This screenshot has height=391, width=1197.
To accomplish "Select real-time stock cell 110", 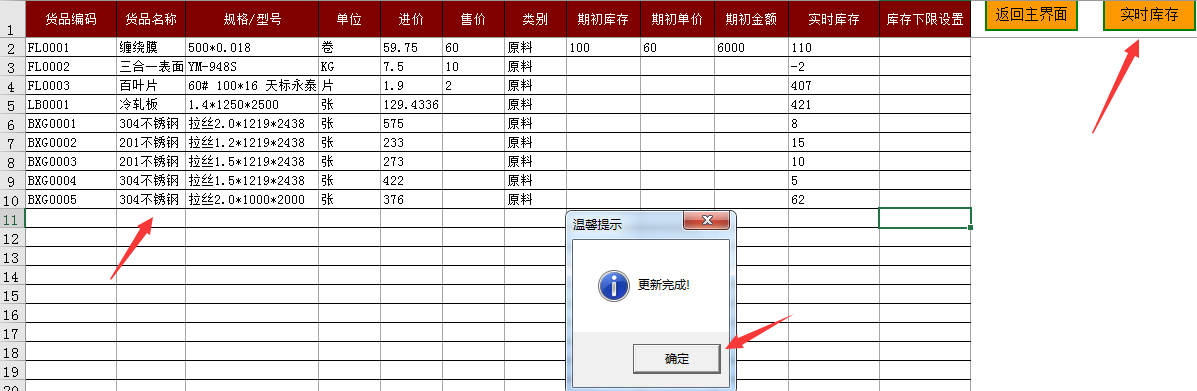I will click(x=834, y=47).
